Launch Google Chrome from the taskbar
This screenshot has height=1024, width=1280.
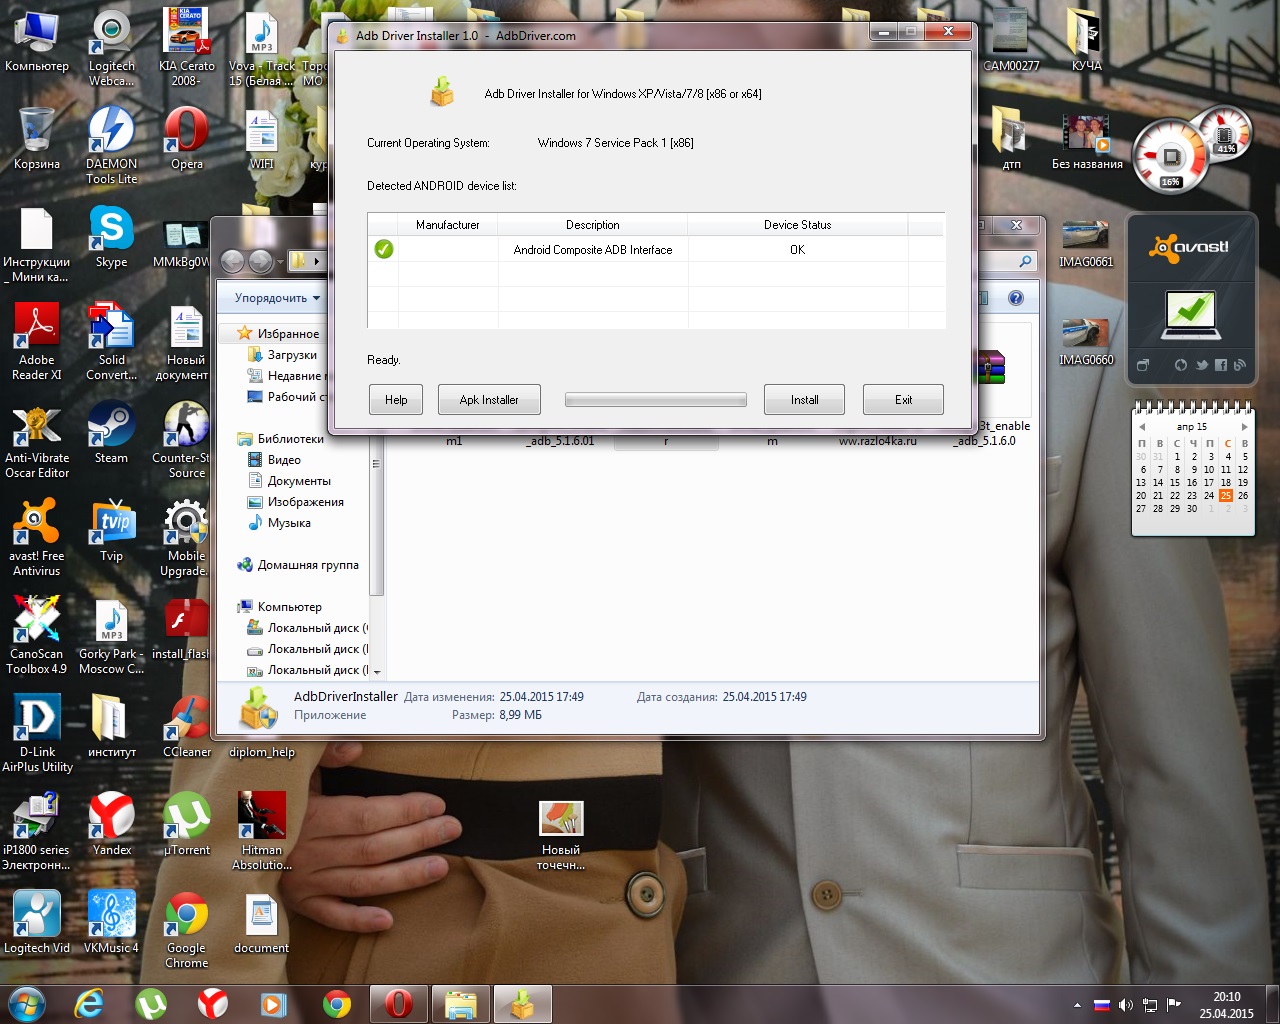[337, 1003]
